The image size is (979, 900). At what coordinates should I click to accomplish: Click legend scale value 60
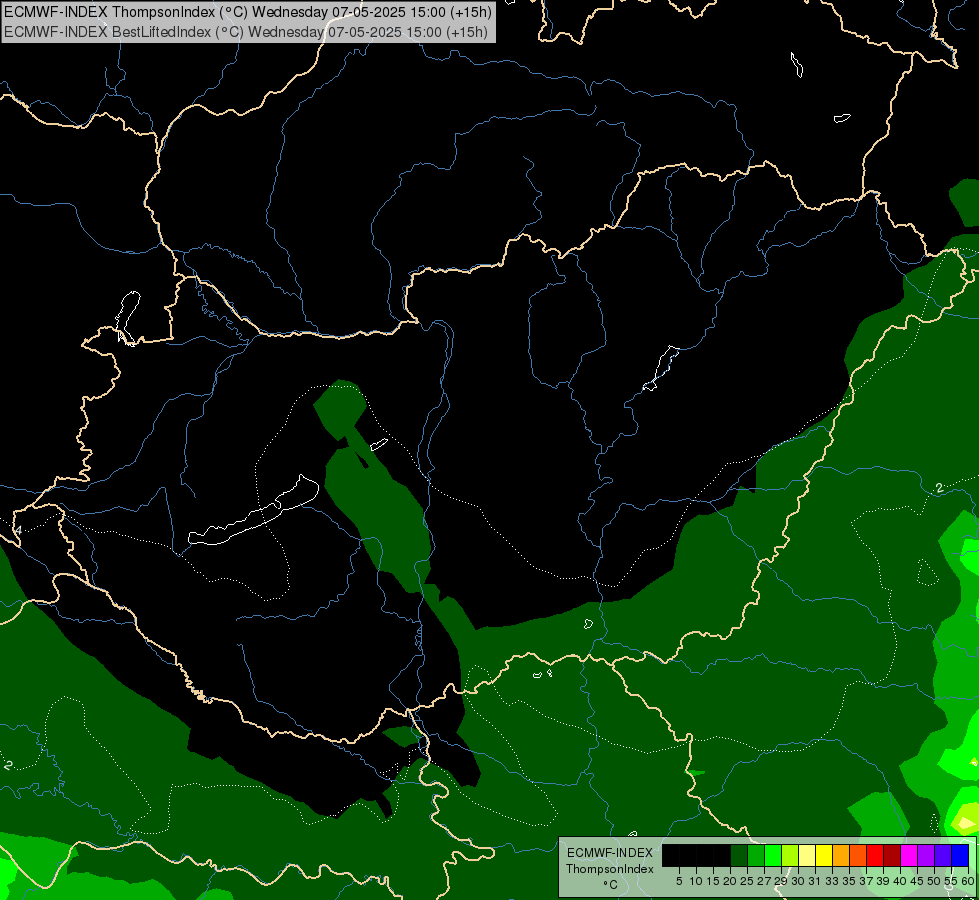tap(968, 881)
